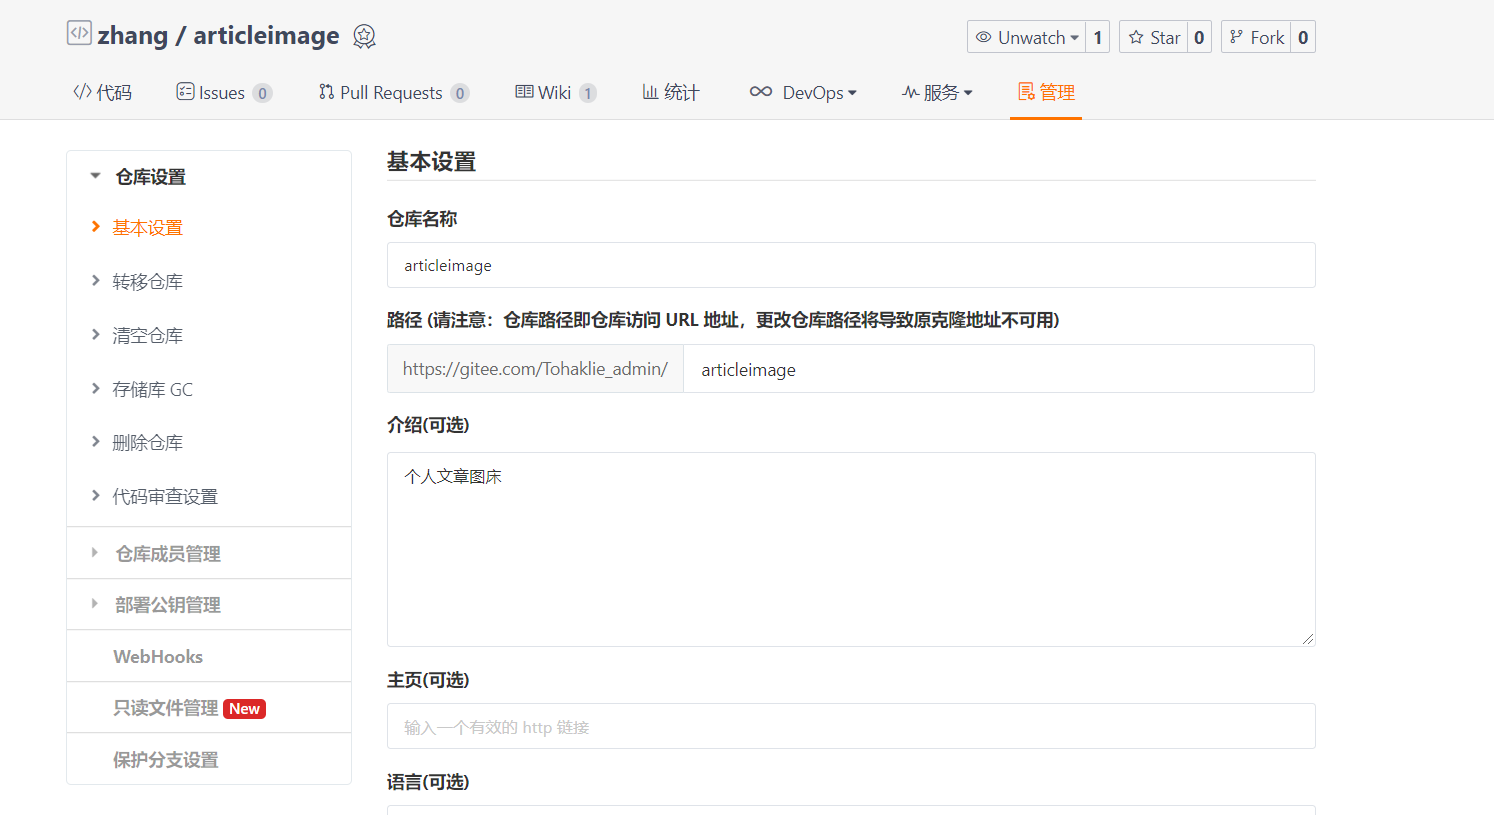This screenshot has width=1494, height=815.
Task: Open the 服务 dropdown menu
Action: (937, 92)
